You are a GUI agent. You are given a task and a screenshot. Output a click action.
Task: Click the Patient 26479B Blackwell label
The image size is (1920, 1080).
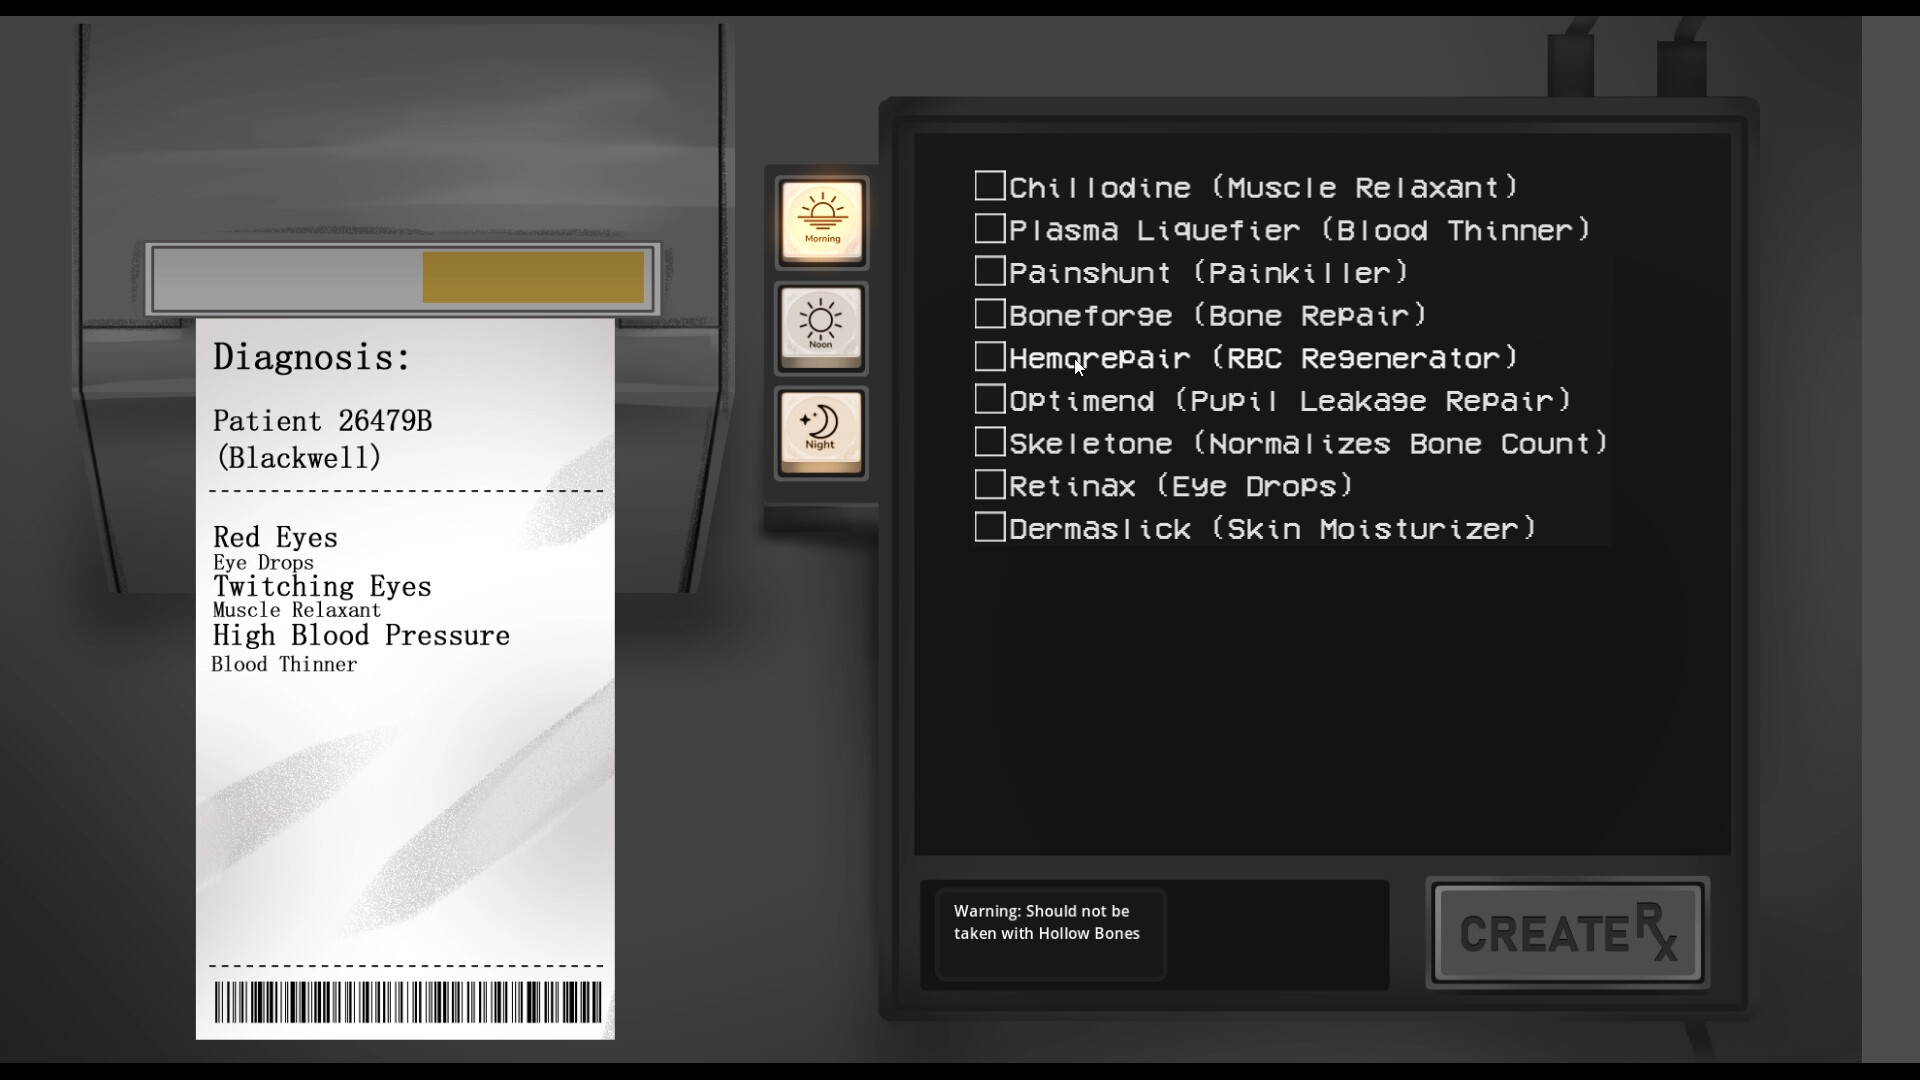(x=322, y=439)
